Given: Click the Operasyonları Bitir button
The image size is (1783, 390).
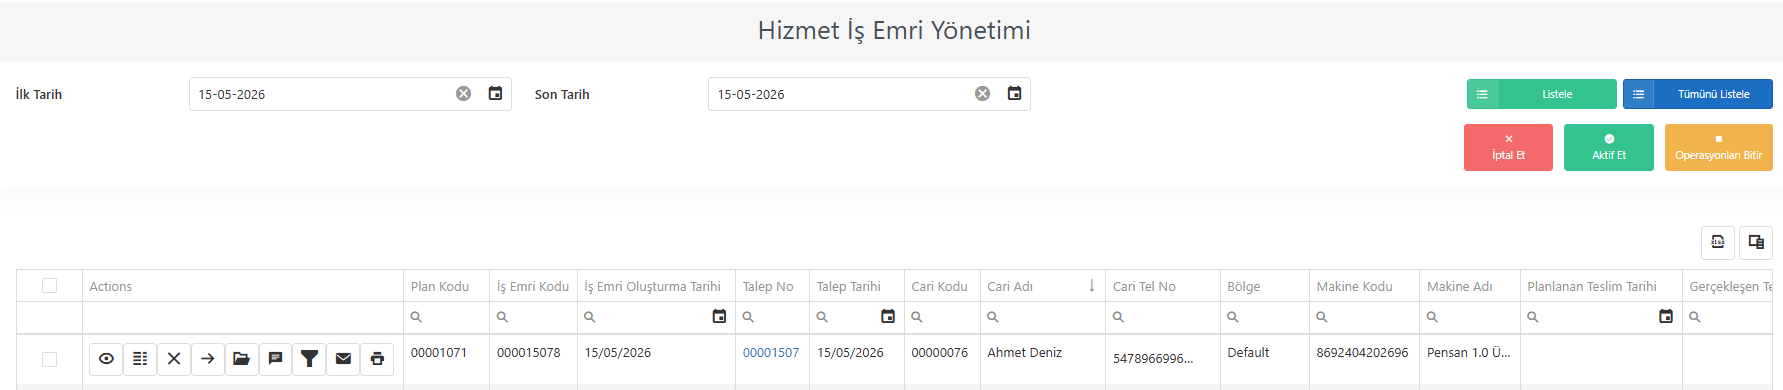Looking at the screenshot, I should (x=1718, y=147).
